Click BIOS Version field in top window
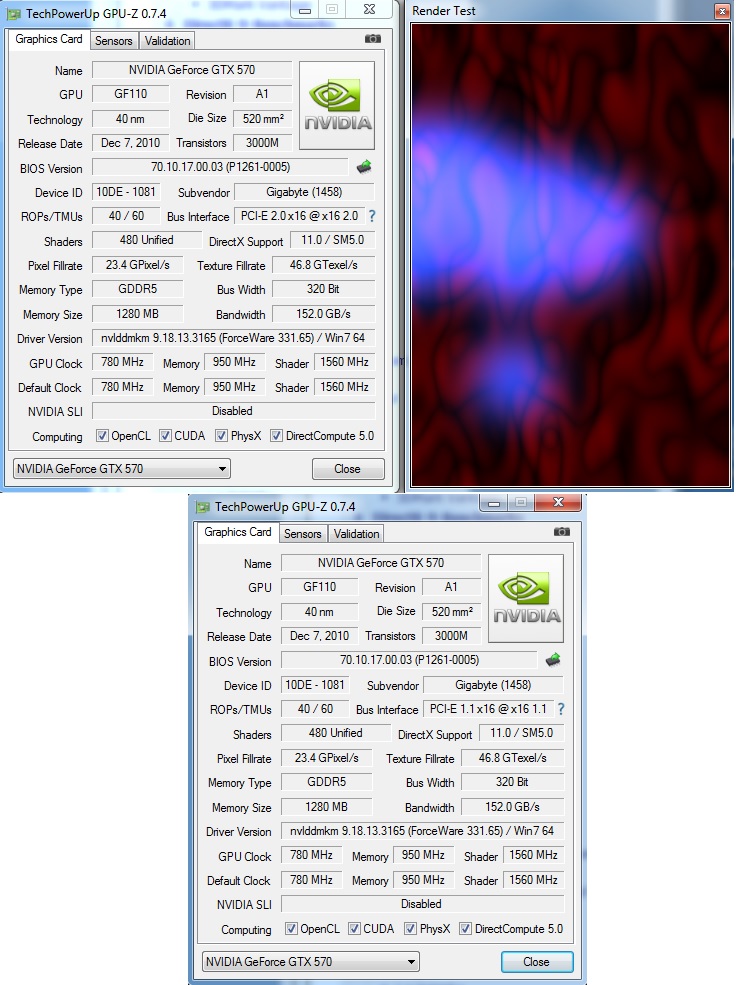 coord(220,167)
